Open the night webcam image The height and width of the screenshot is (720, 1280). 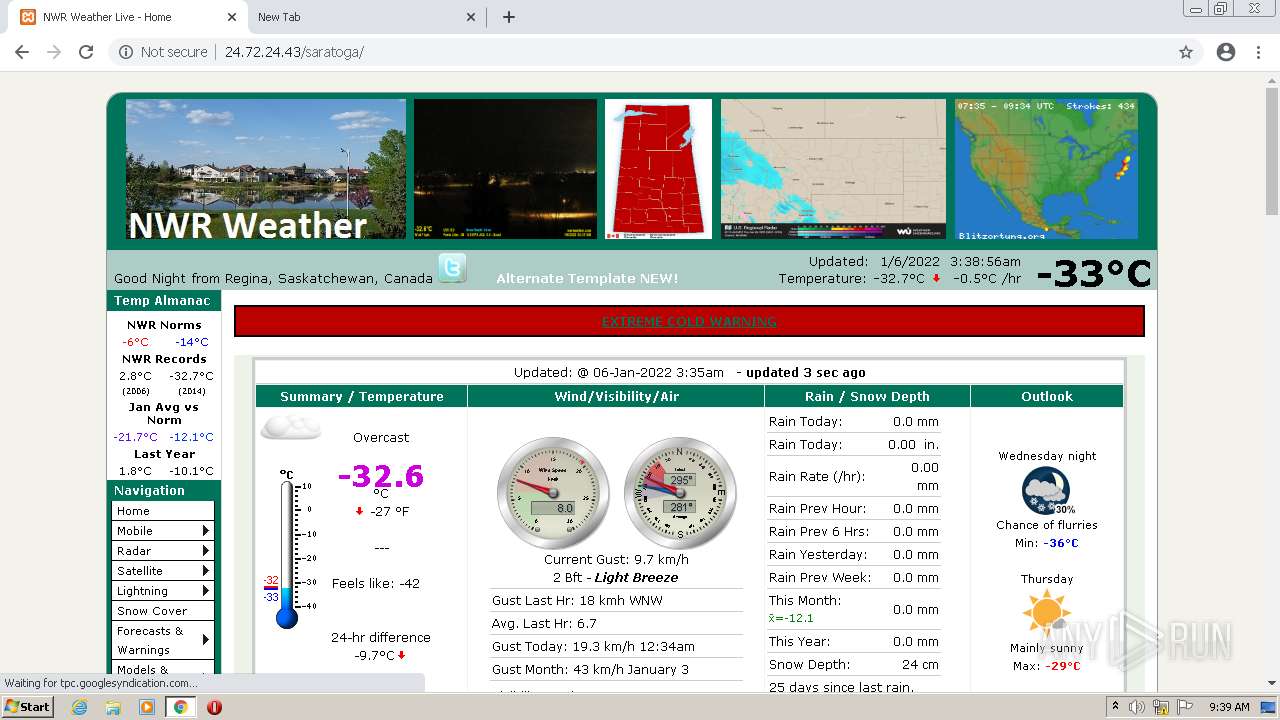click(x=505, y=168)
